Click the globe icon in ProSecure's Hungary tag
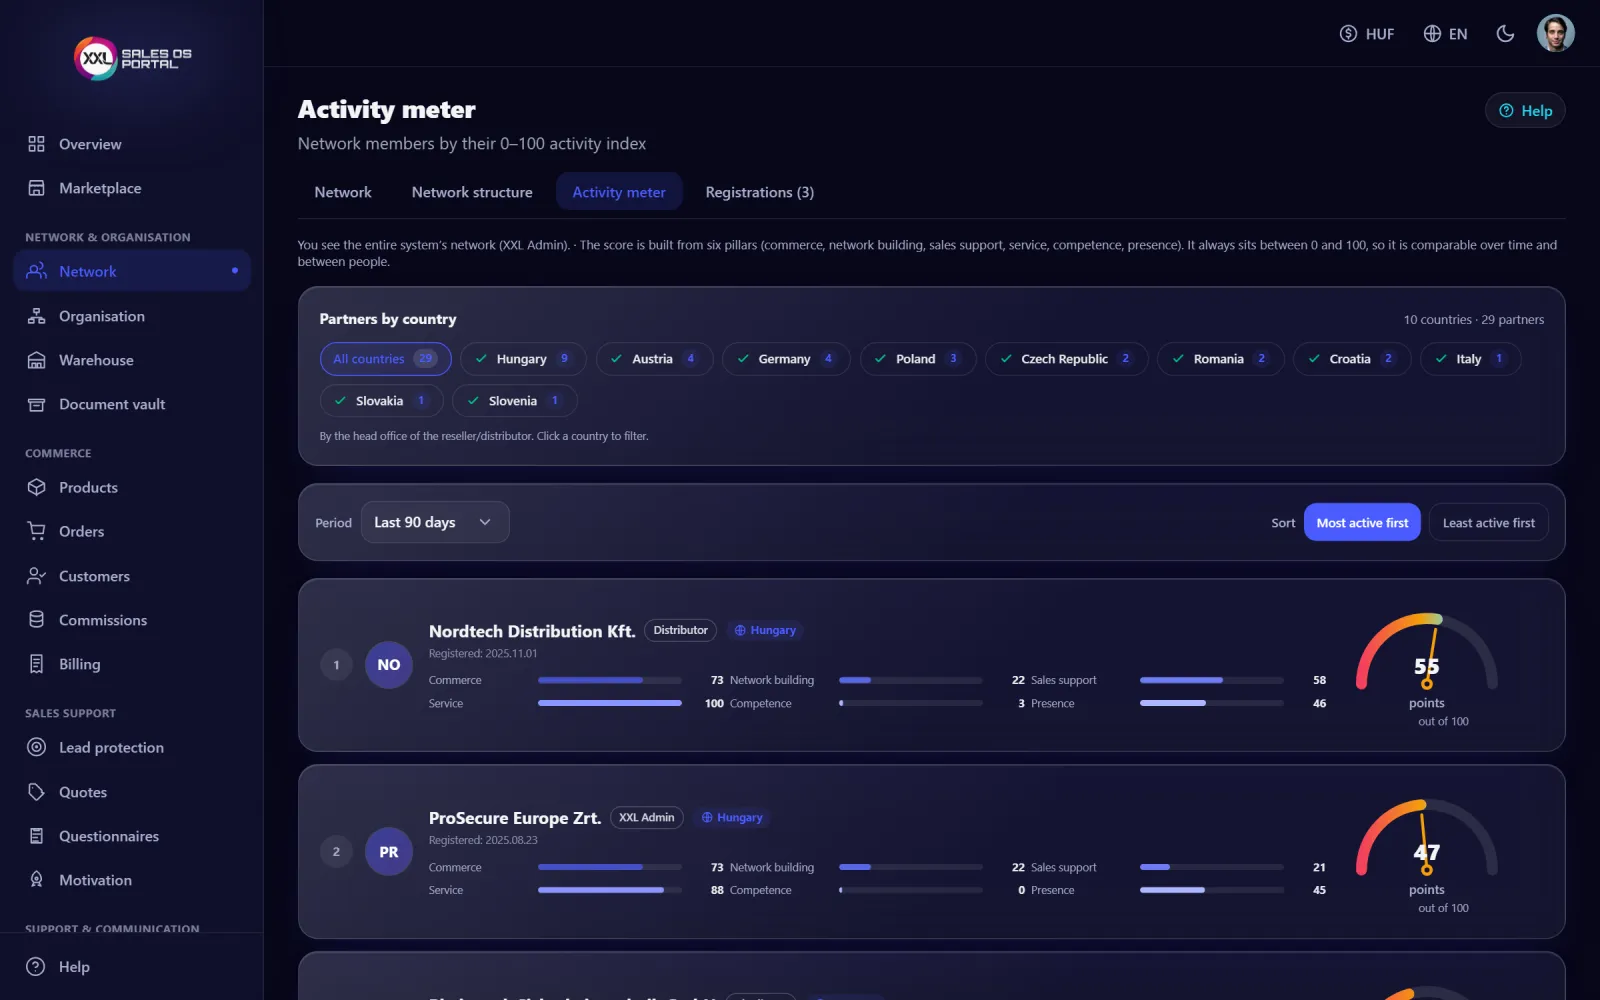Viewport: 1600px width, 1000px height. click(707, 818)
